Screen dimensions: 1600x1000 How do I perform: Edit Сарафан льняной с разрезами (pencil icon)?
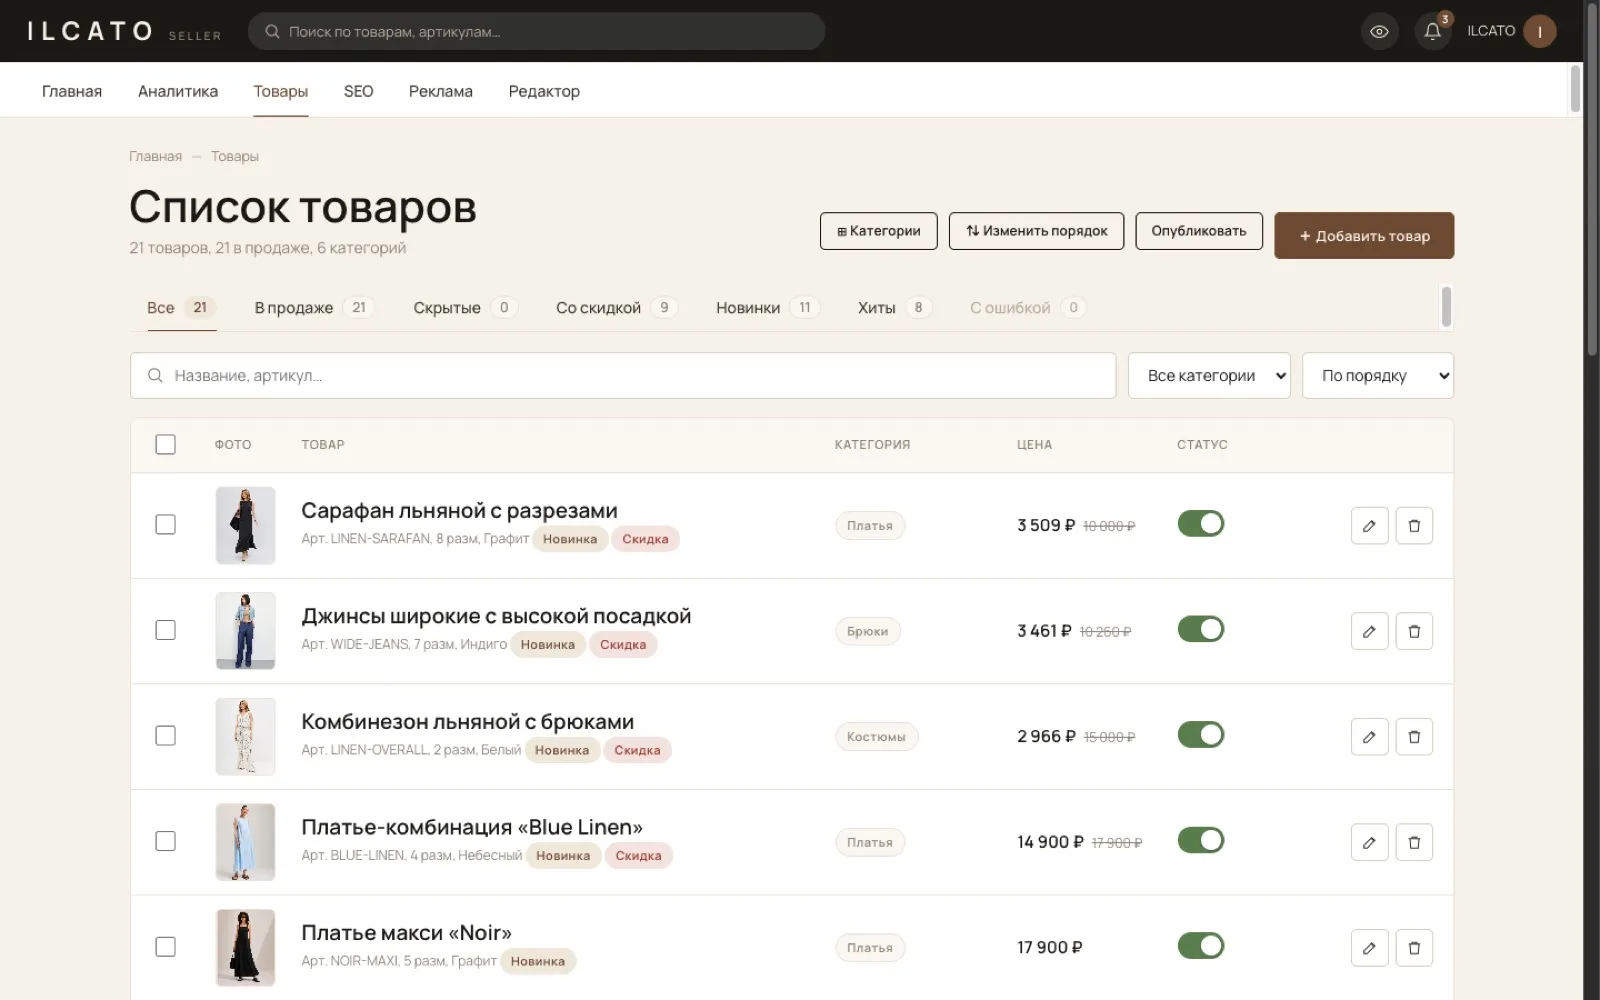[x=1369, y=526]
